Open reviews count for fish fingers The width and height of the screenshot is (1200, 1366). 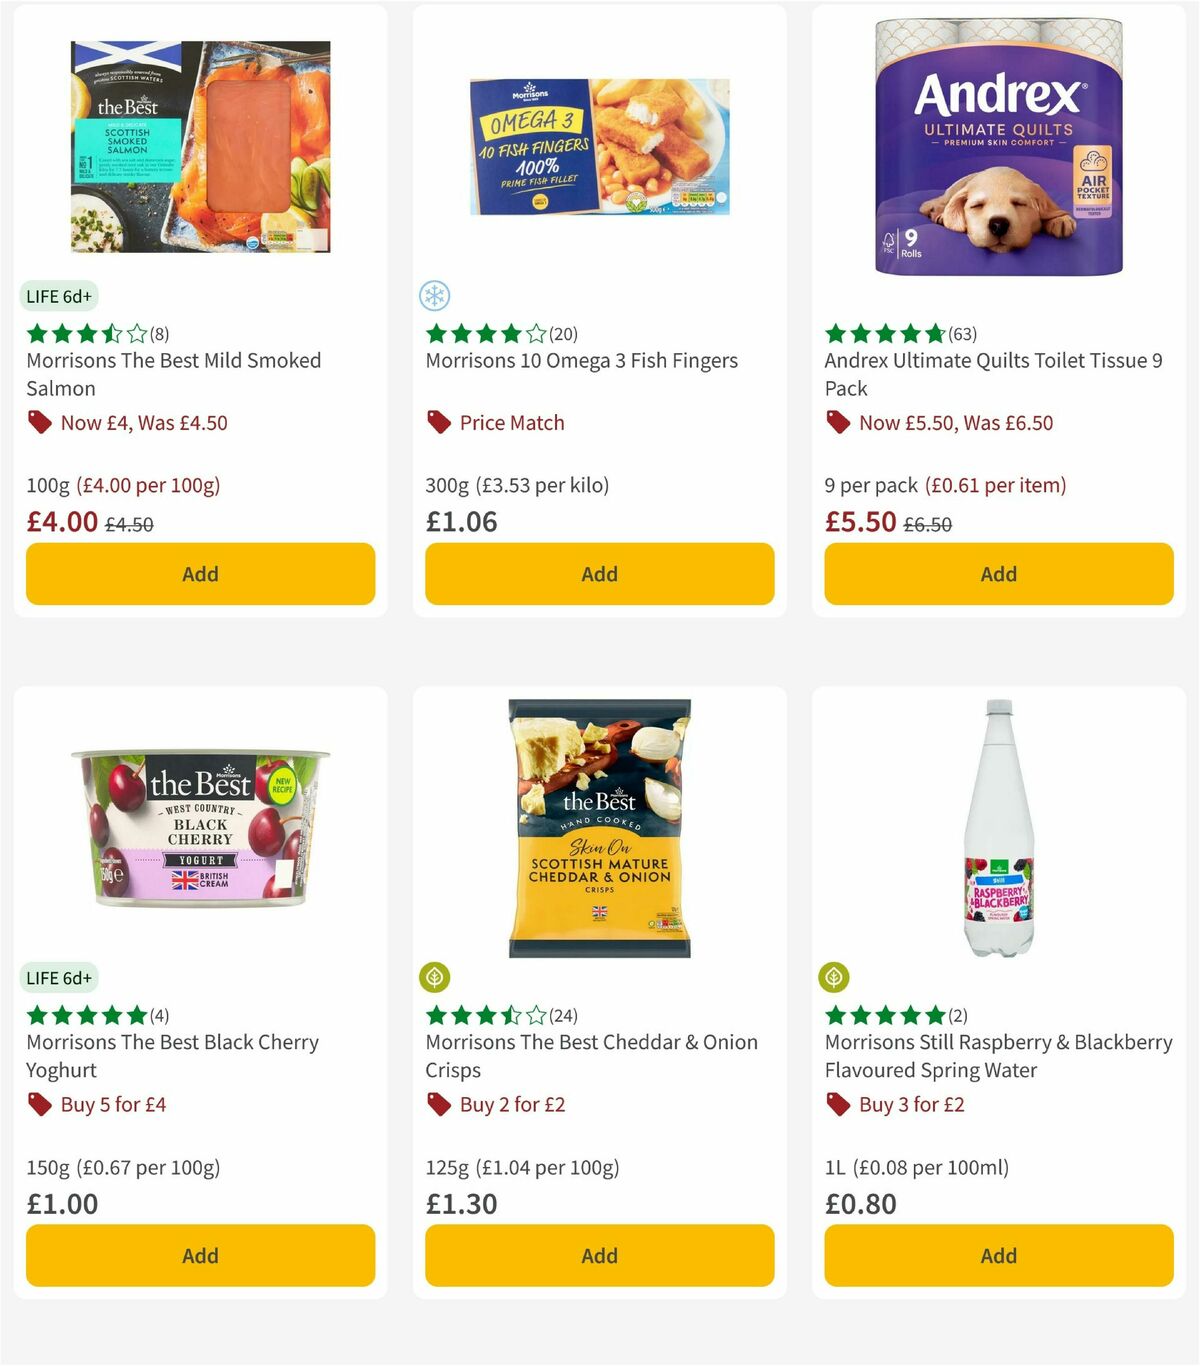[565, 333]
